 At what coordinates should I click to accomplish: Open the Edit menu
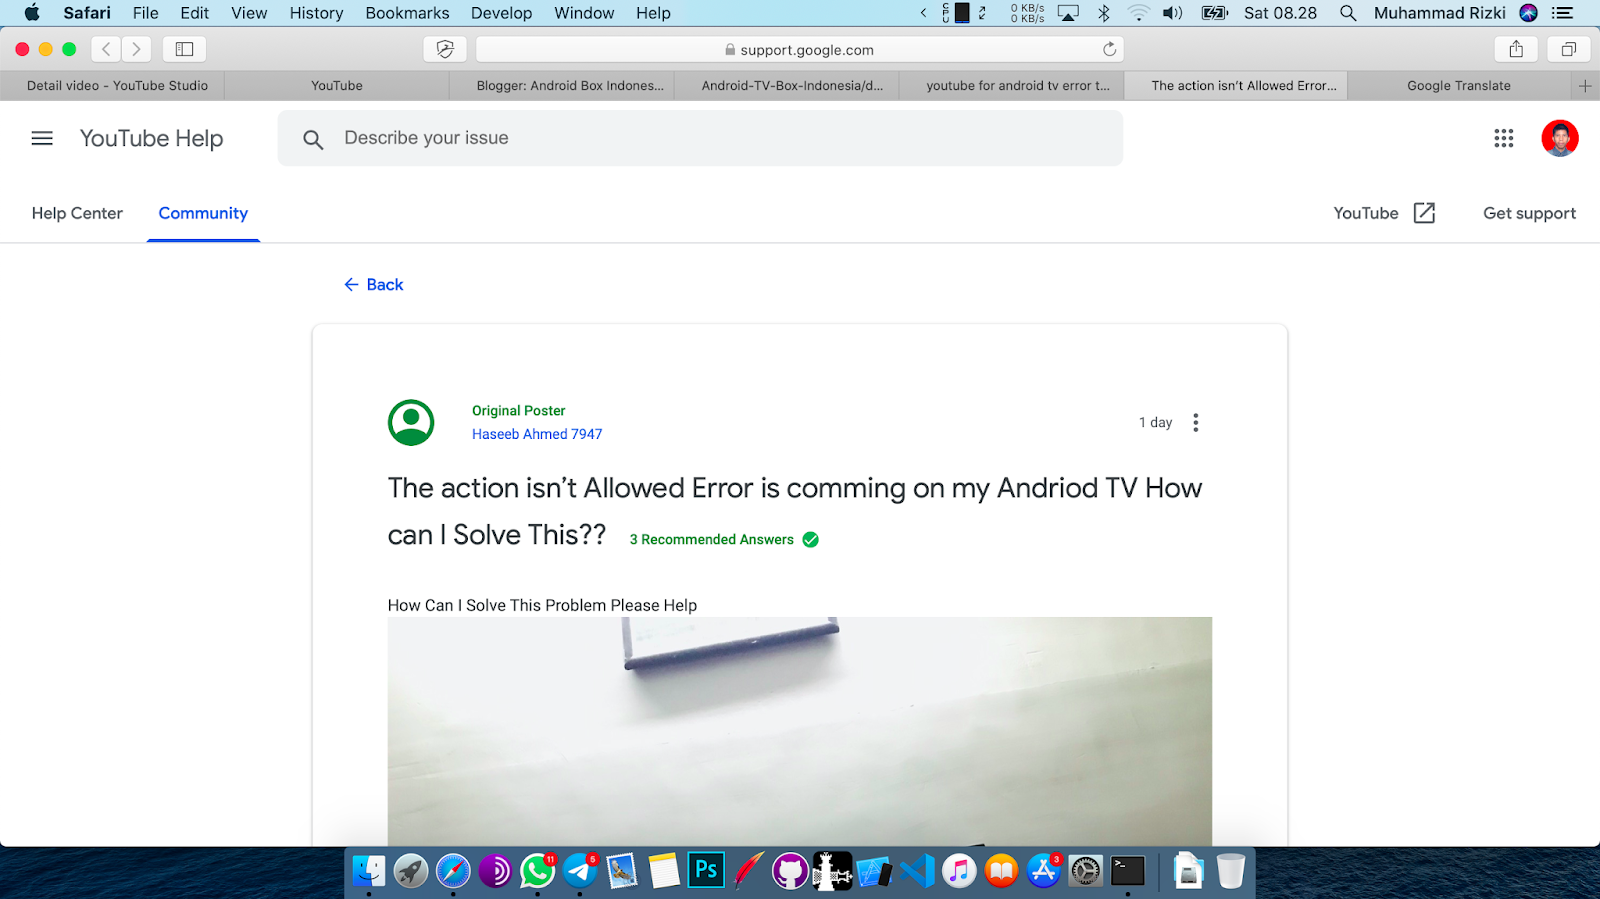pos(194,13)
